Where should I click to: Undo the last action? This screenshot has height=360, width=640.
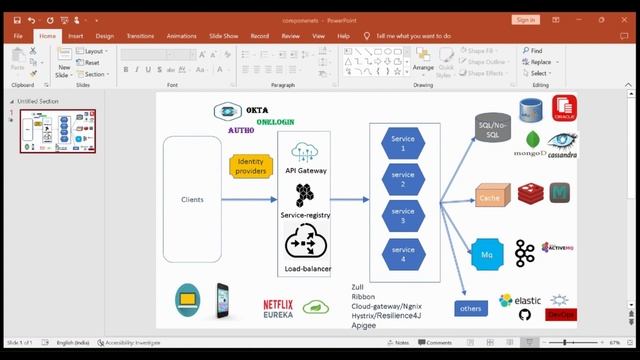[x=31, y=20]
